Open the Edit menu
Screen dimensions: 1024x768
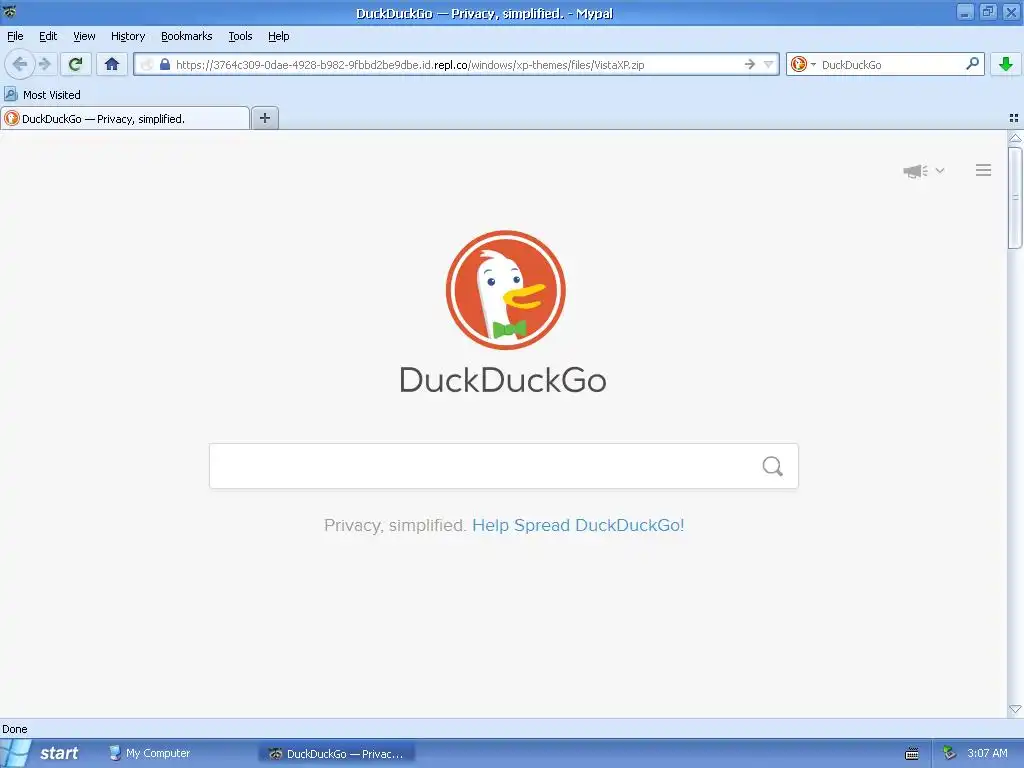point(48,36)
